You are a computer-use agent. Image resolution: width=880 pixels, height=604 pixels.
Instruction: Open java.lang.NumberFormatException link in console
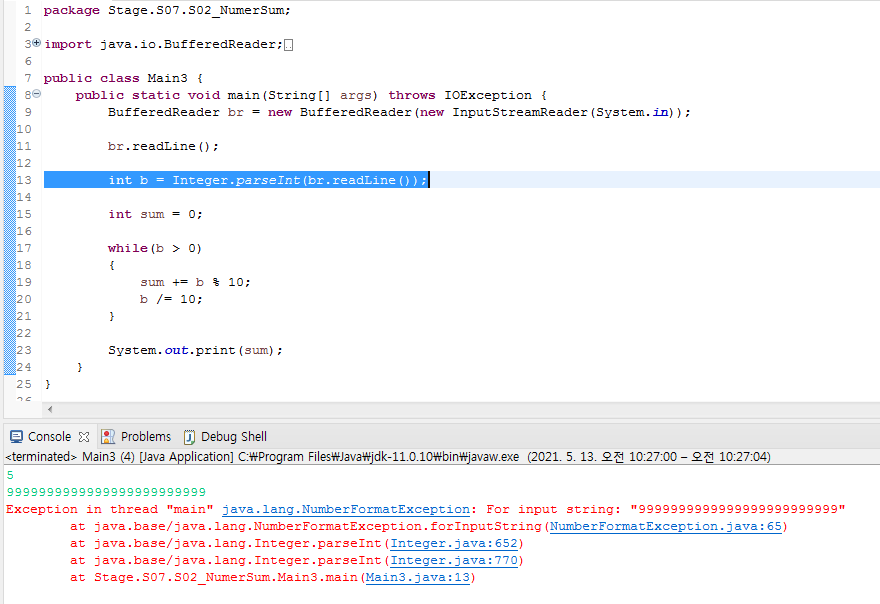[x=346, y=510]
